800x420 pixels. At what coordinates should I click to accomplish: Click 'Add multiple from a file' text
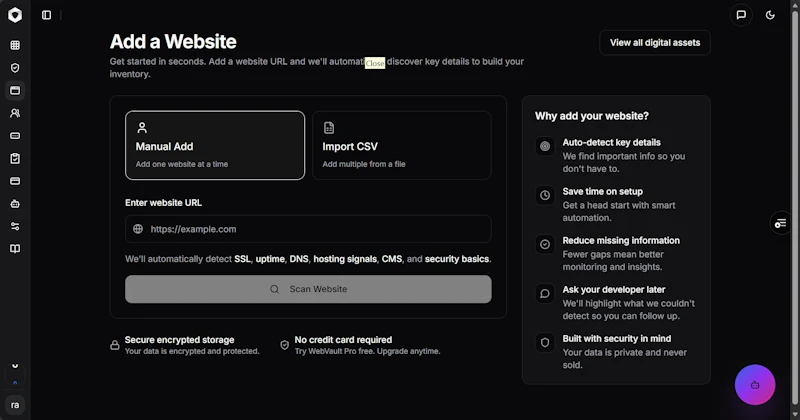pos(364,164)
